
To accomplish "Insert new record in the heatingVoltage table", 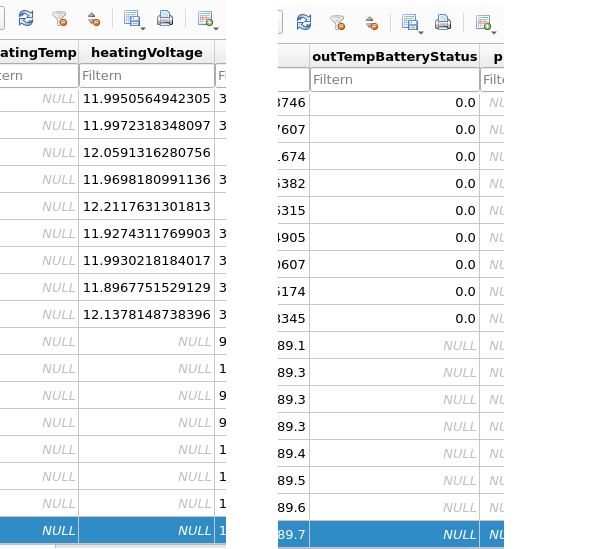I will (204, 19).
